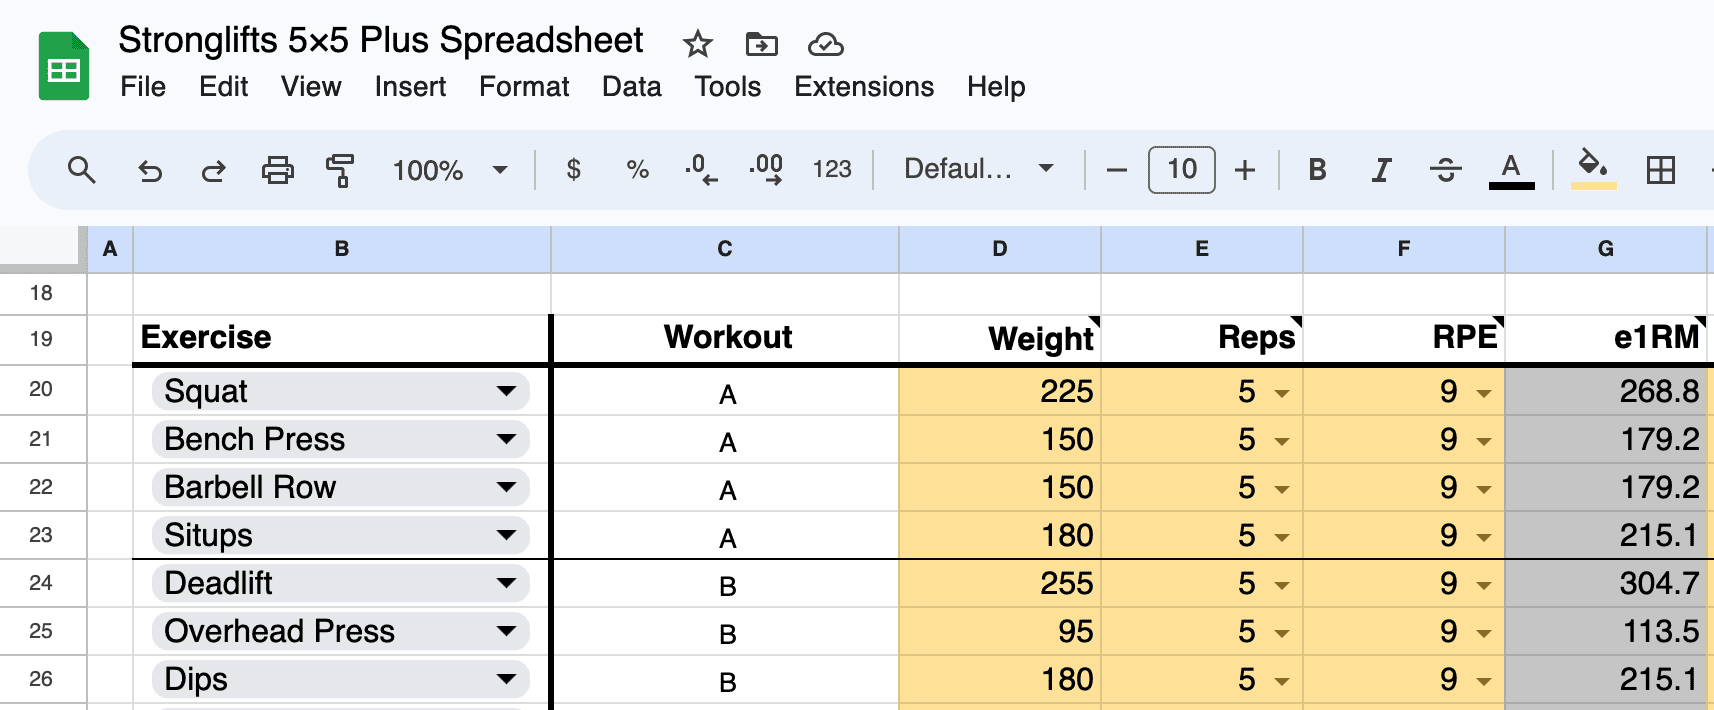Select the Workout header cell
This screenshot has height=710, width=1714.
click(x=727, y=339)
